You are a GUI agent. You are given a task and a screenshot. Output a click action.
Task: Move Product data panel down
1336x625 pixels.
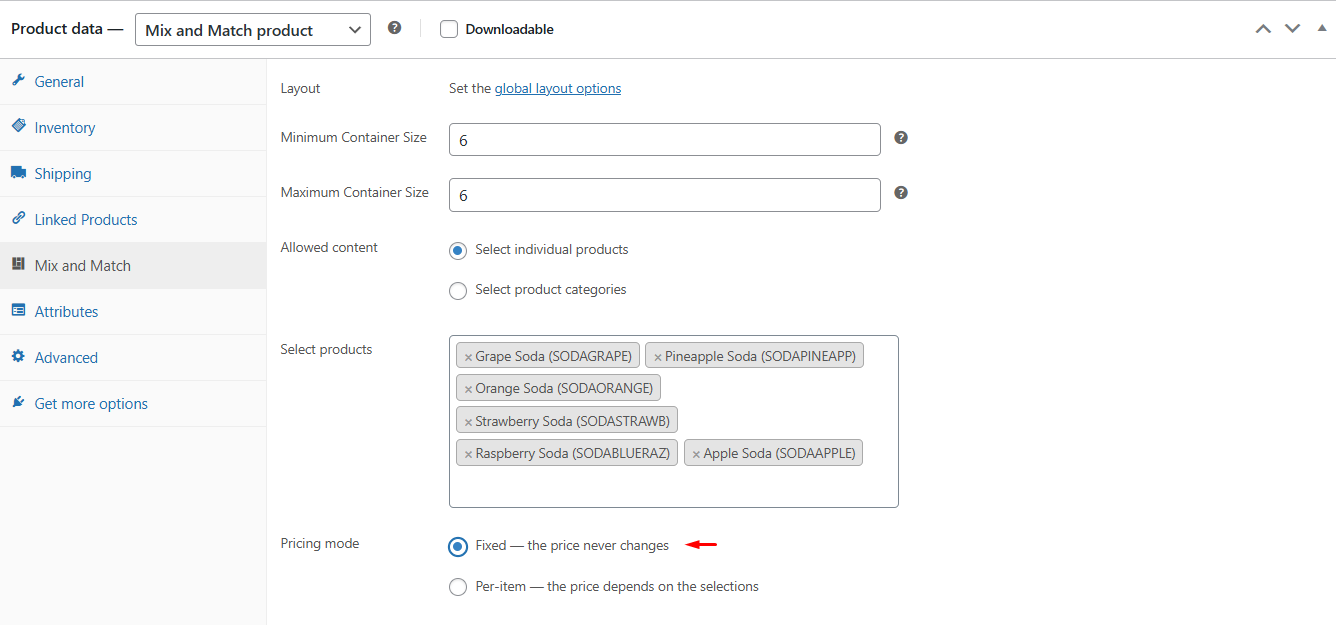pyautogui.click(x=1293, y=29)
